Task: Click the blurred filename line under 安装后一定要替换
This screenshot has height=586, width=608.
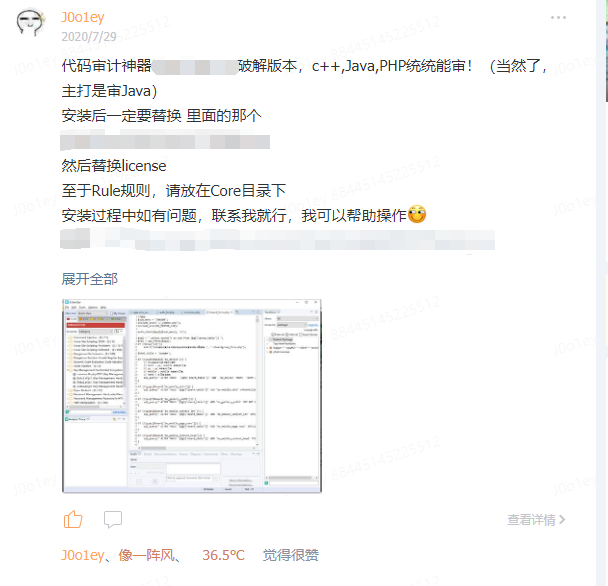Action: (165, 142)
